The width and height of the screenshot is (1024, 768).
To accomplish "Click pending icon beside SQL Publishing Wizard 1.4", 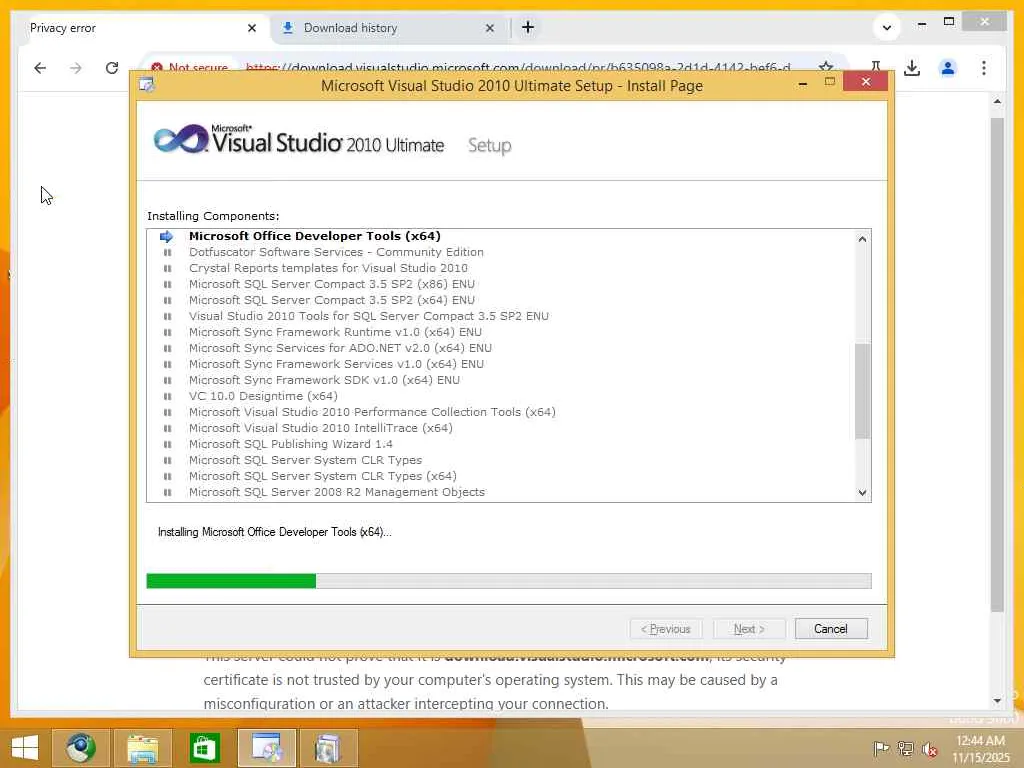I will pyautogui.click(x=167, y=444).
